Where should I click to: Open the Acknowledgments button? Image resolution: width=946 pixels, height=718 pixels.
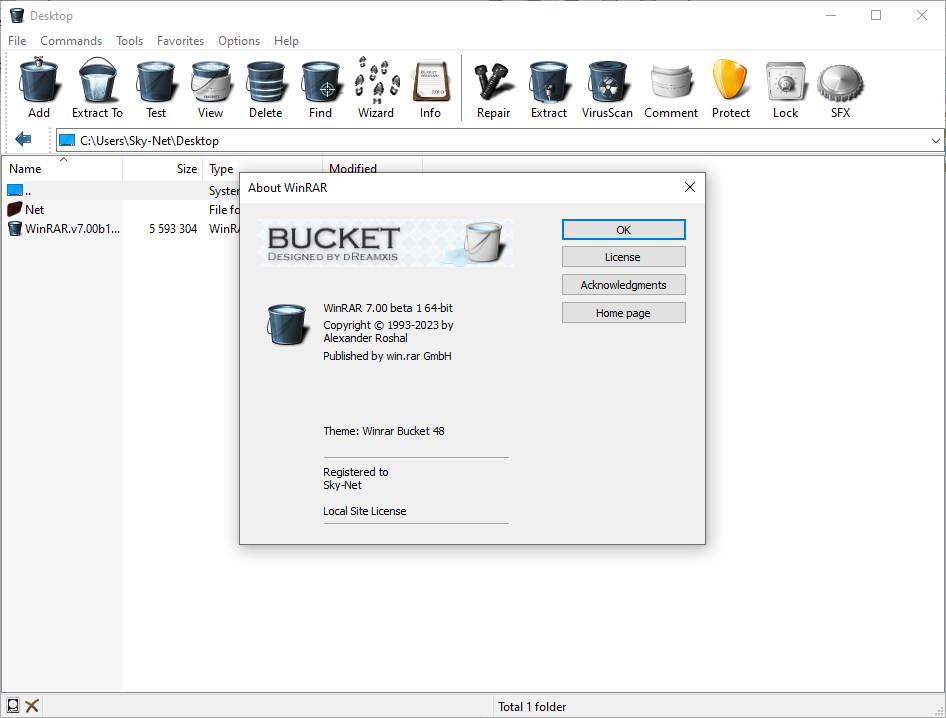tap(623, 285)
